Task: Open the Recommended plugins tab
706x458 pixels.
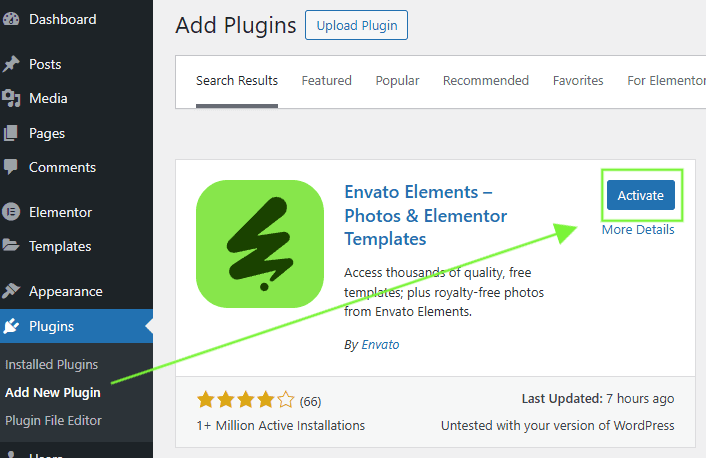Action: (486, 81)
